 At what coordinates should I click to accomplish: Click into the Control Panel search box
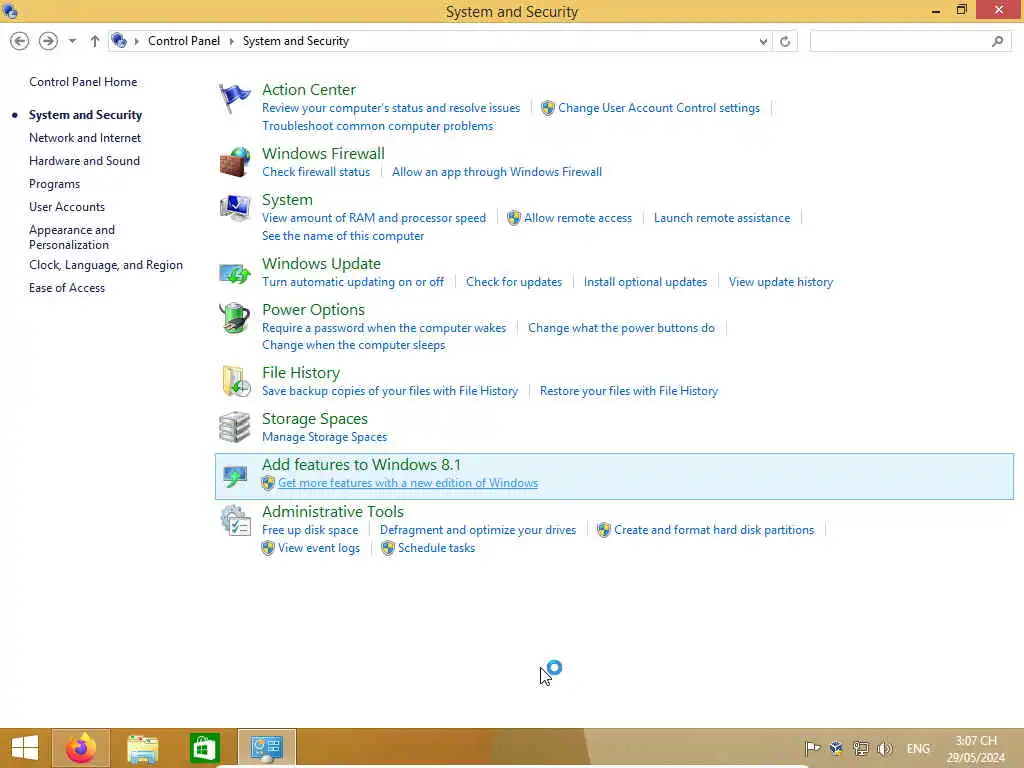click(910, 41)
